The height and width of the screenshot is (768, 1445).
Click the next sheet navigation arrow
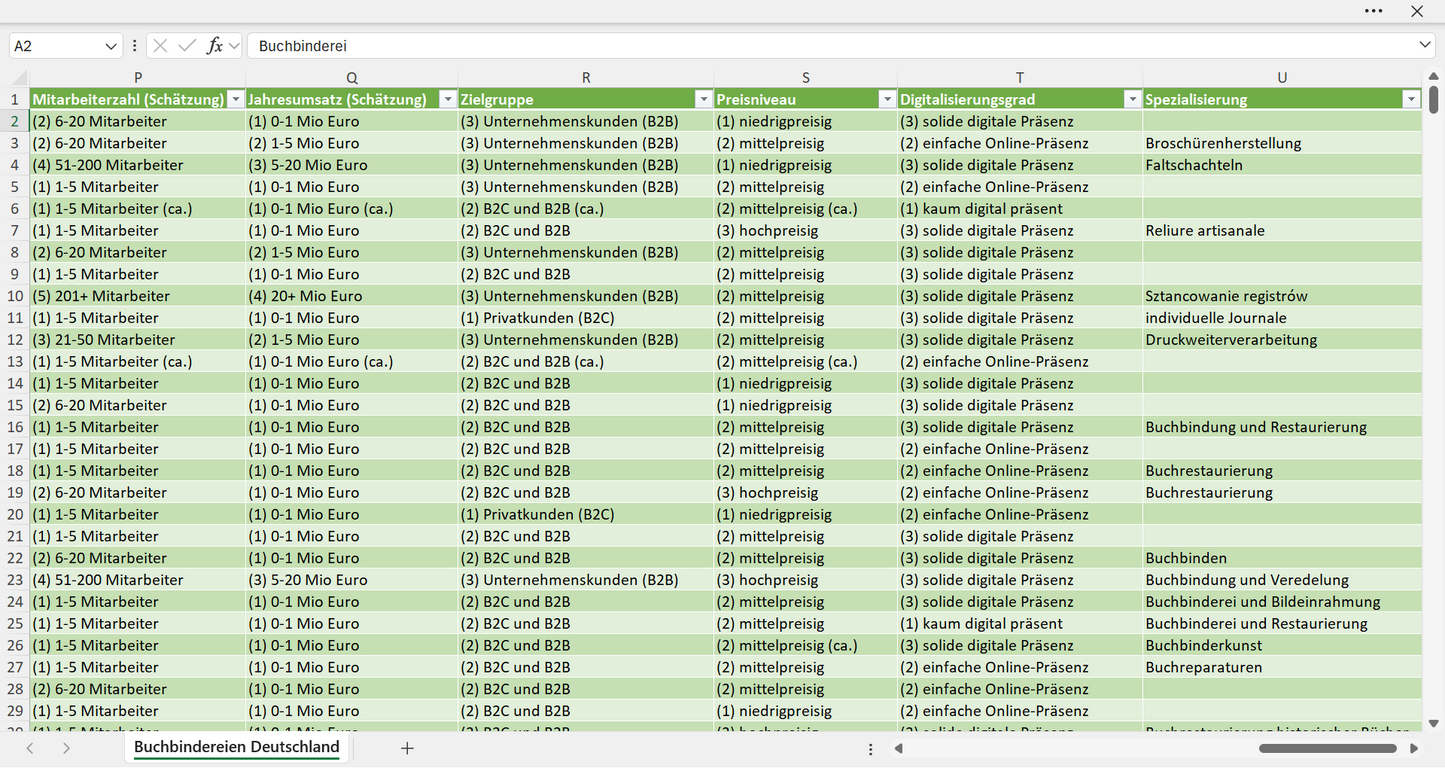coord(66,748)
